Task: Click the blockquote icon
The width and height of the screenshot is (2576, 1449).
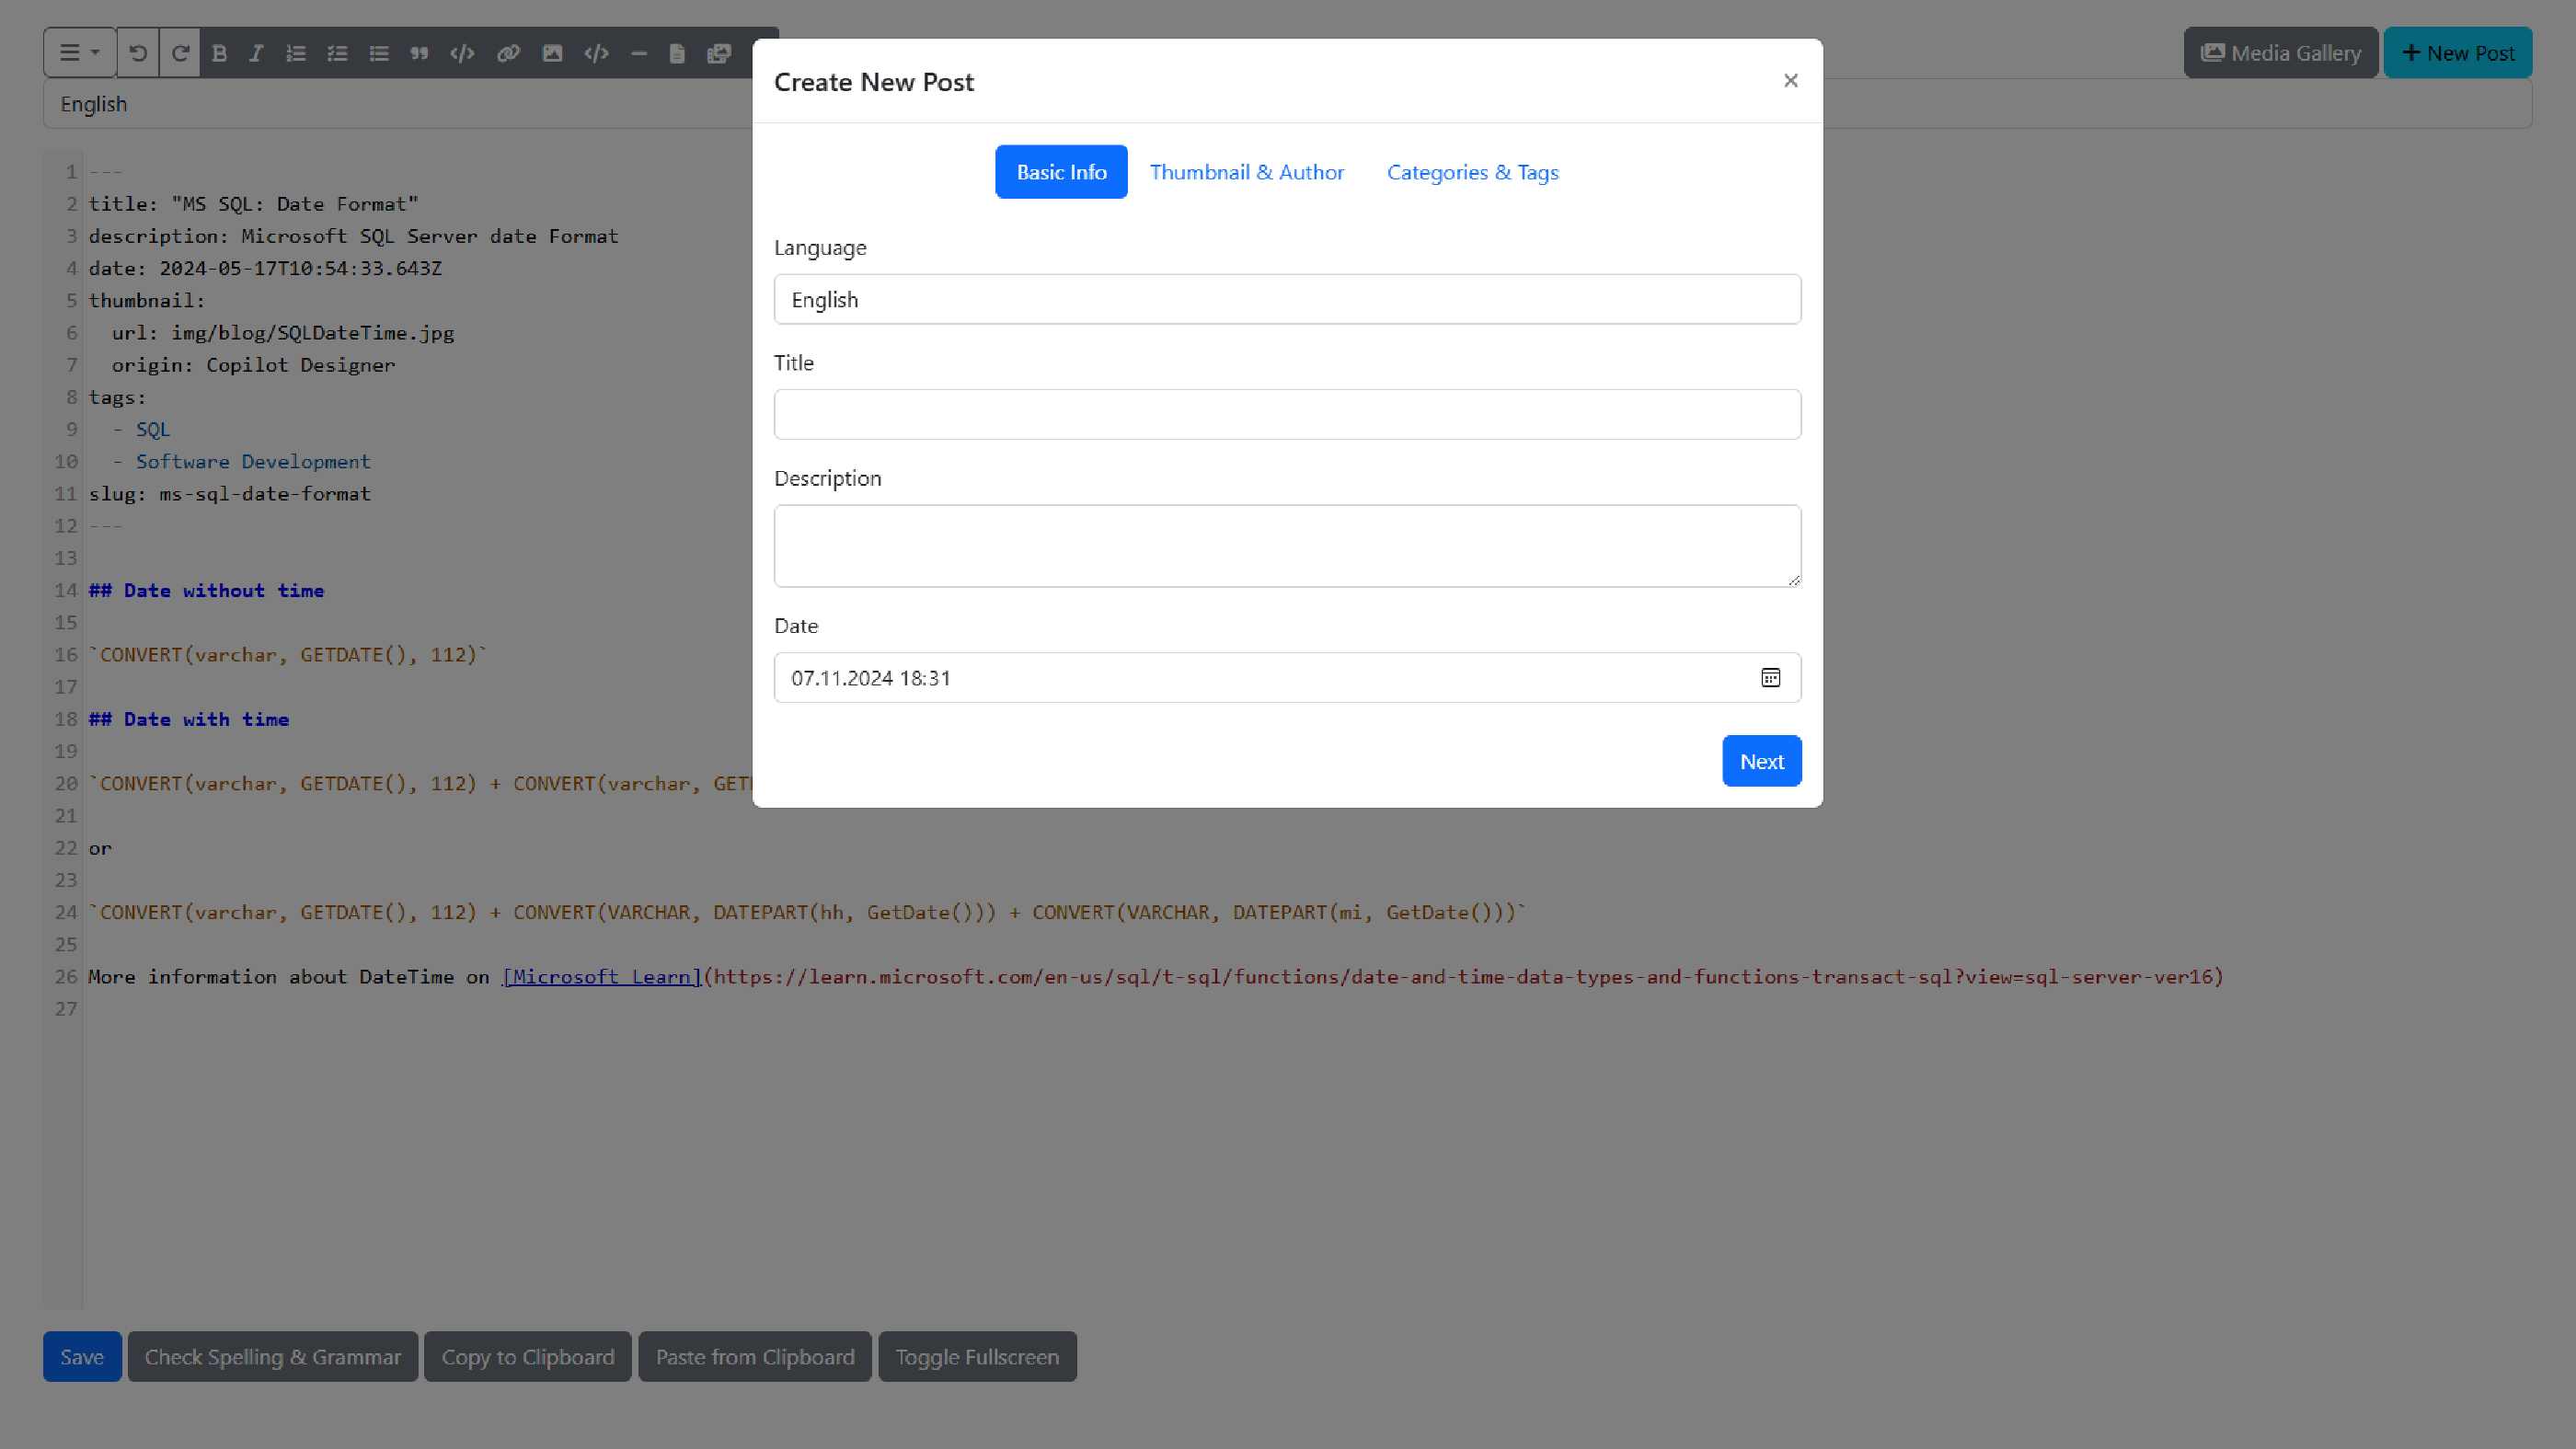Action: (x=420, y=53)
